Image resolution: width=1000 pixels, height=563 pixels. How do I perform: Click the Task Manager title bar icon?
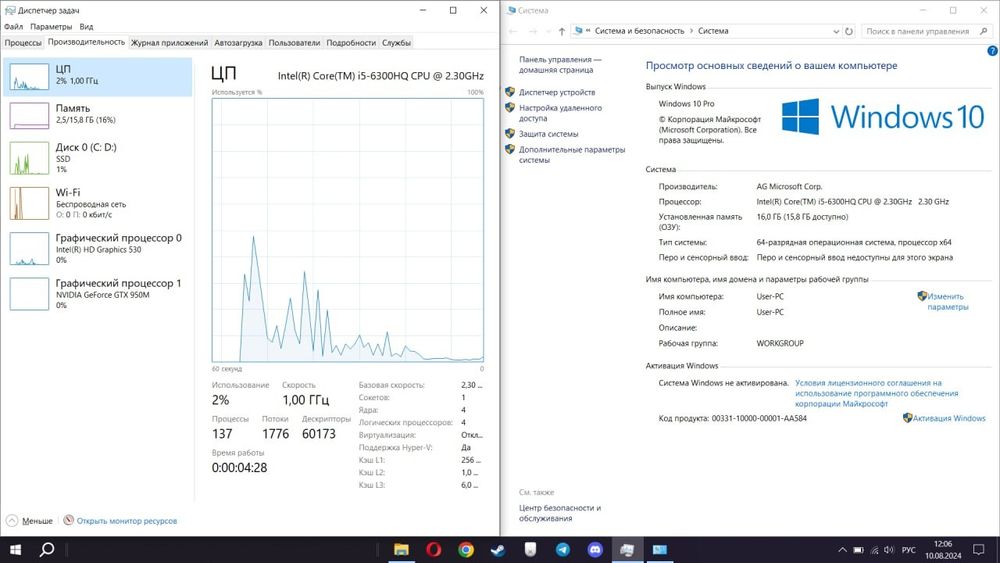[10, 10]
